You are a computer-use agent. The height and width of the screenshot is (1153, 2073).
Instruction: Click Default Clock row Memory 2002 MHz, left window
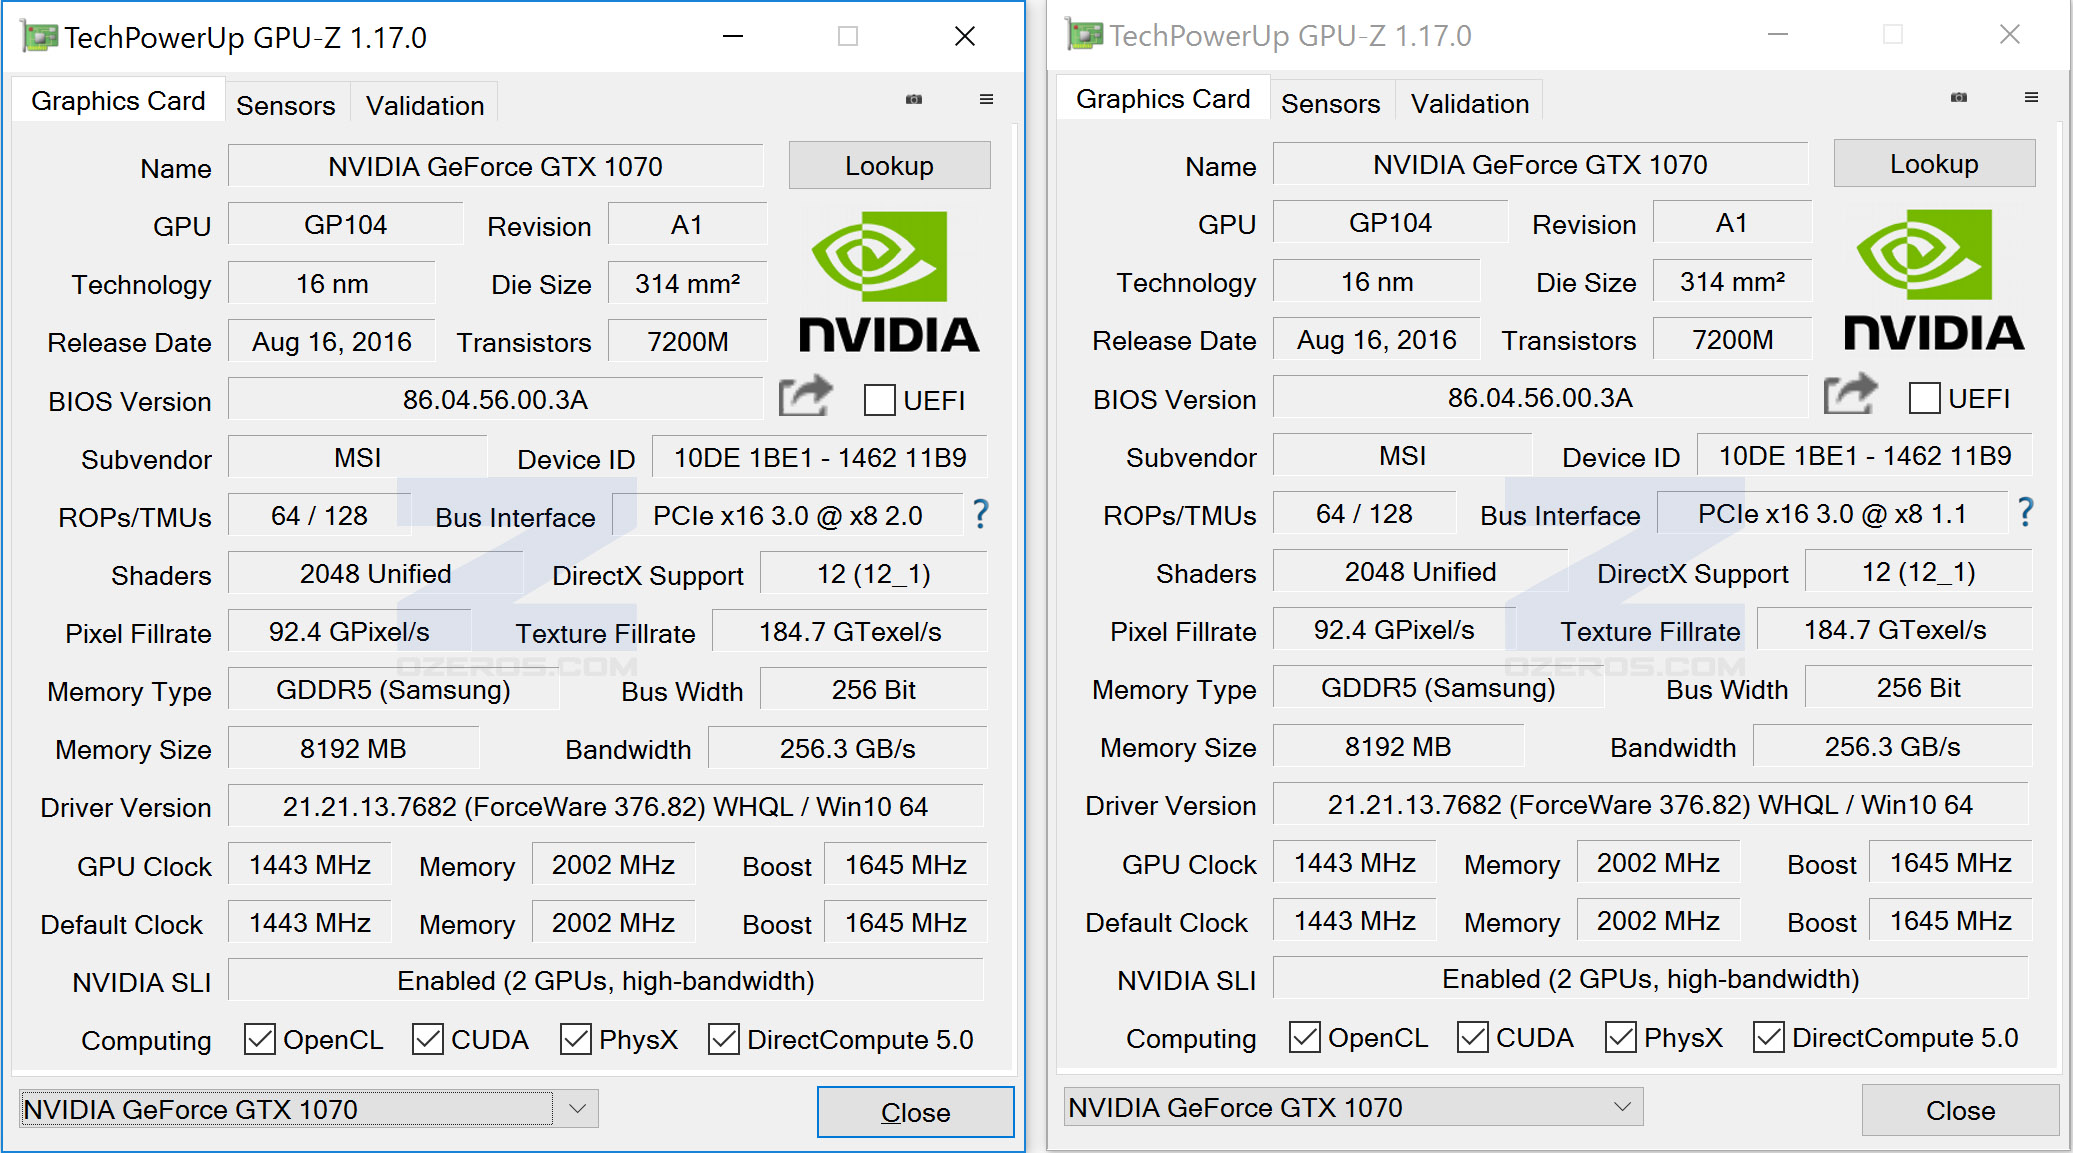(613, 923)
